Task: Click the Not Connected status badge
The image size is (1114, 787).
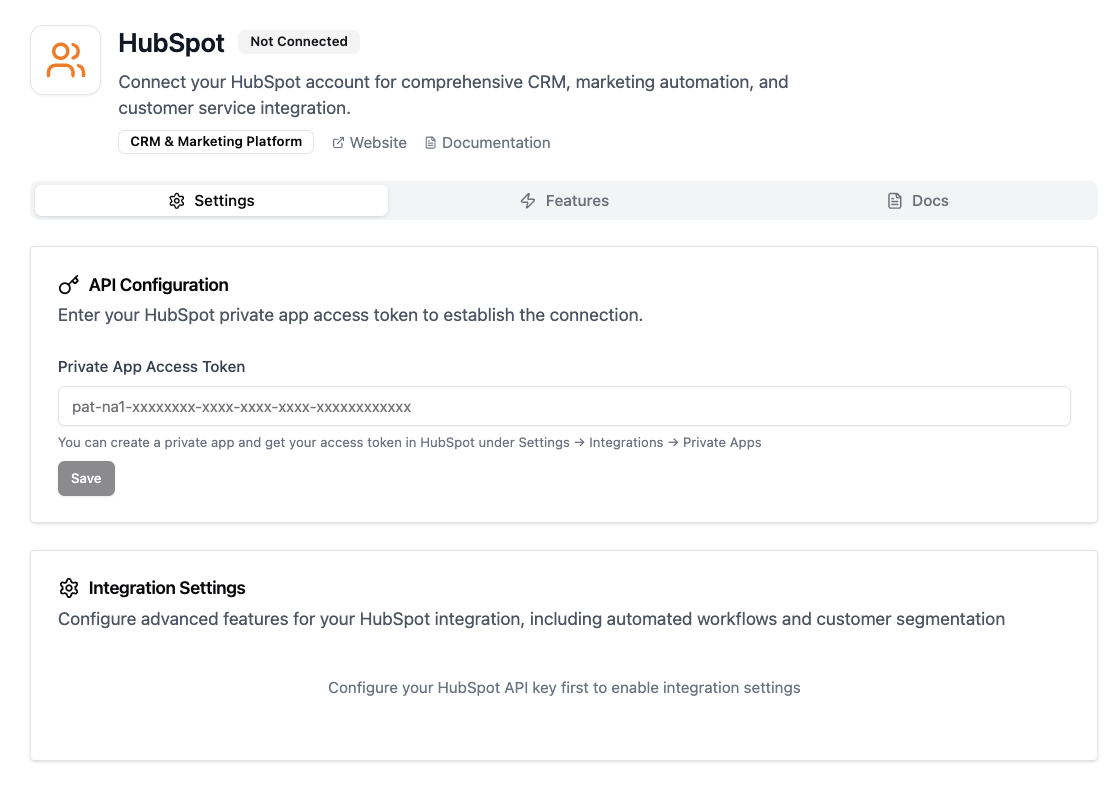Action: click(298, 42)
